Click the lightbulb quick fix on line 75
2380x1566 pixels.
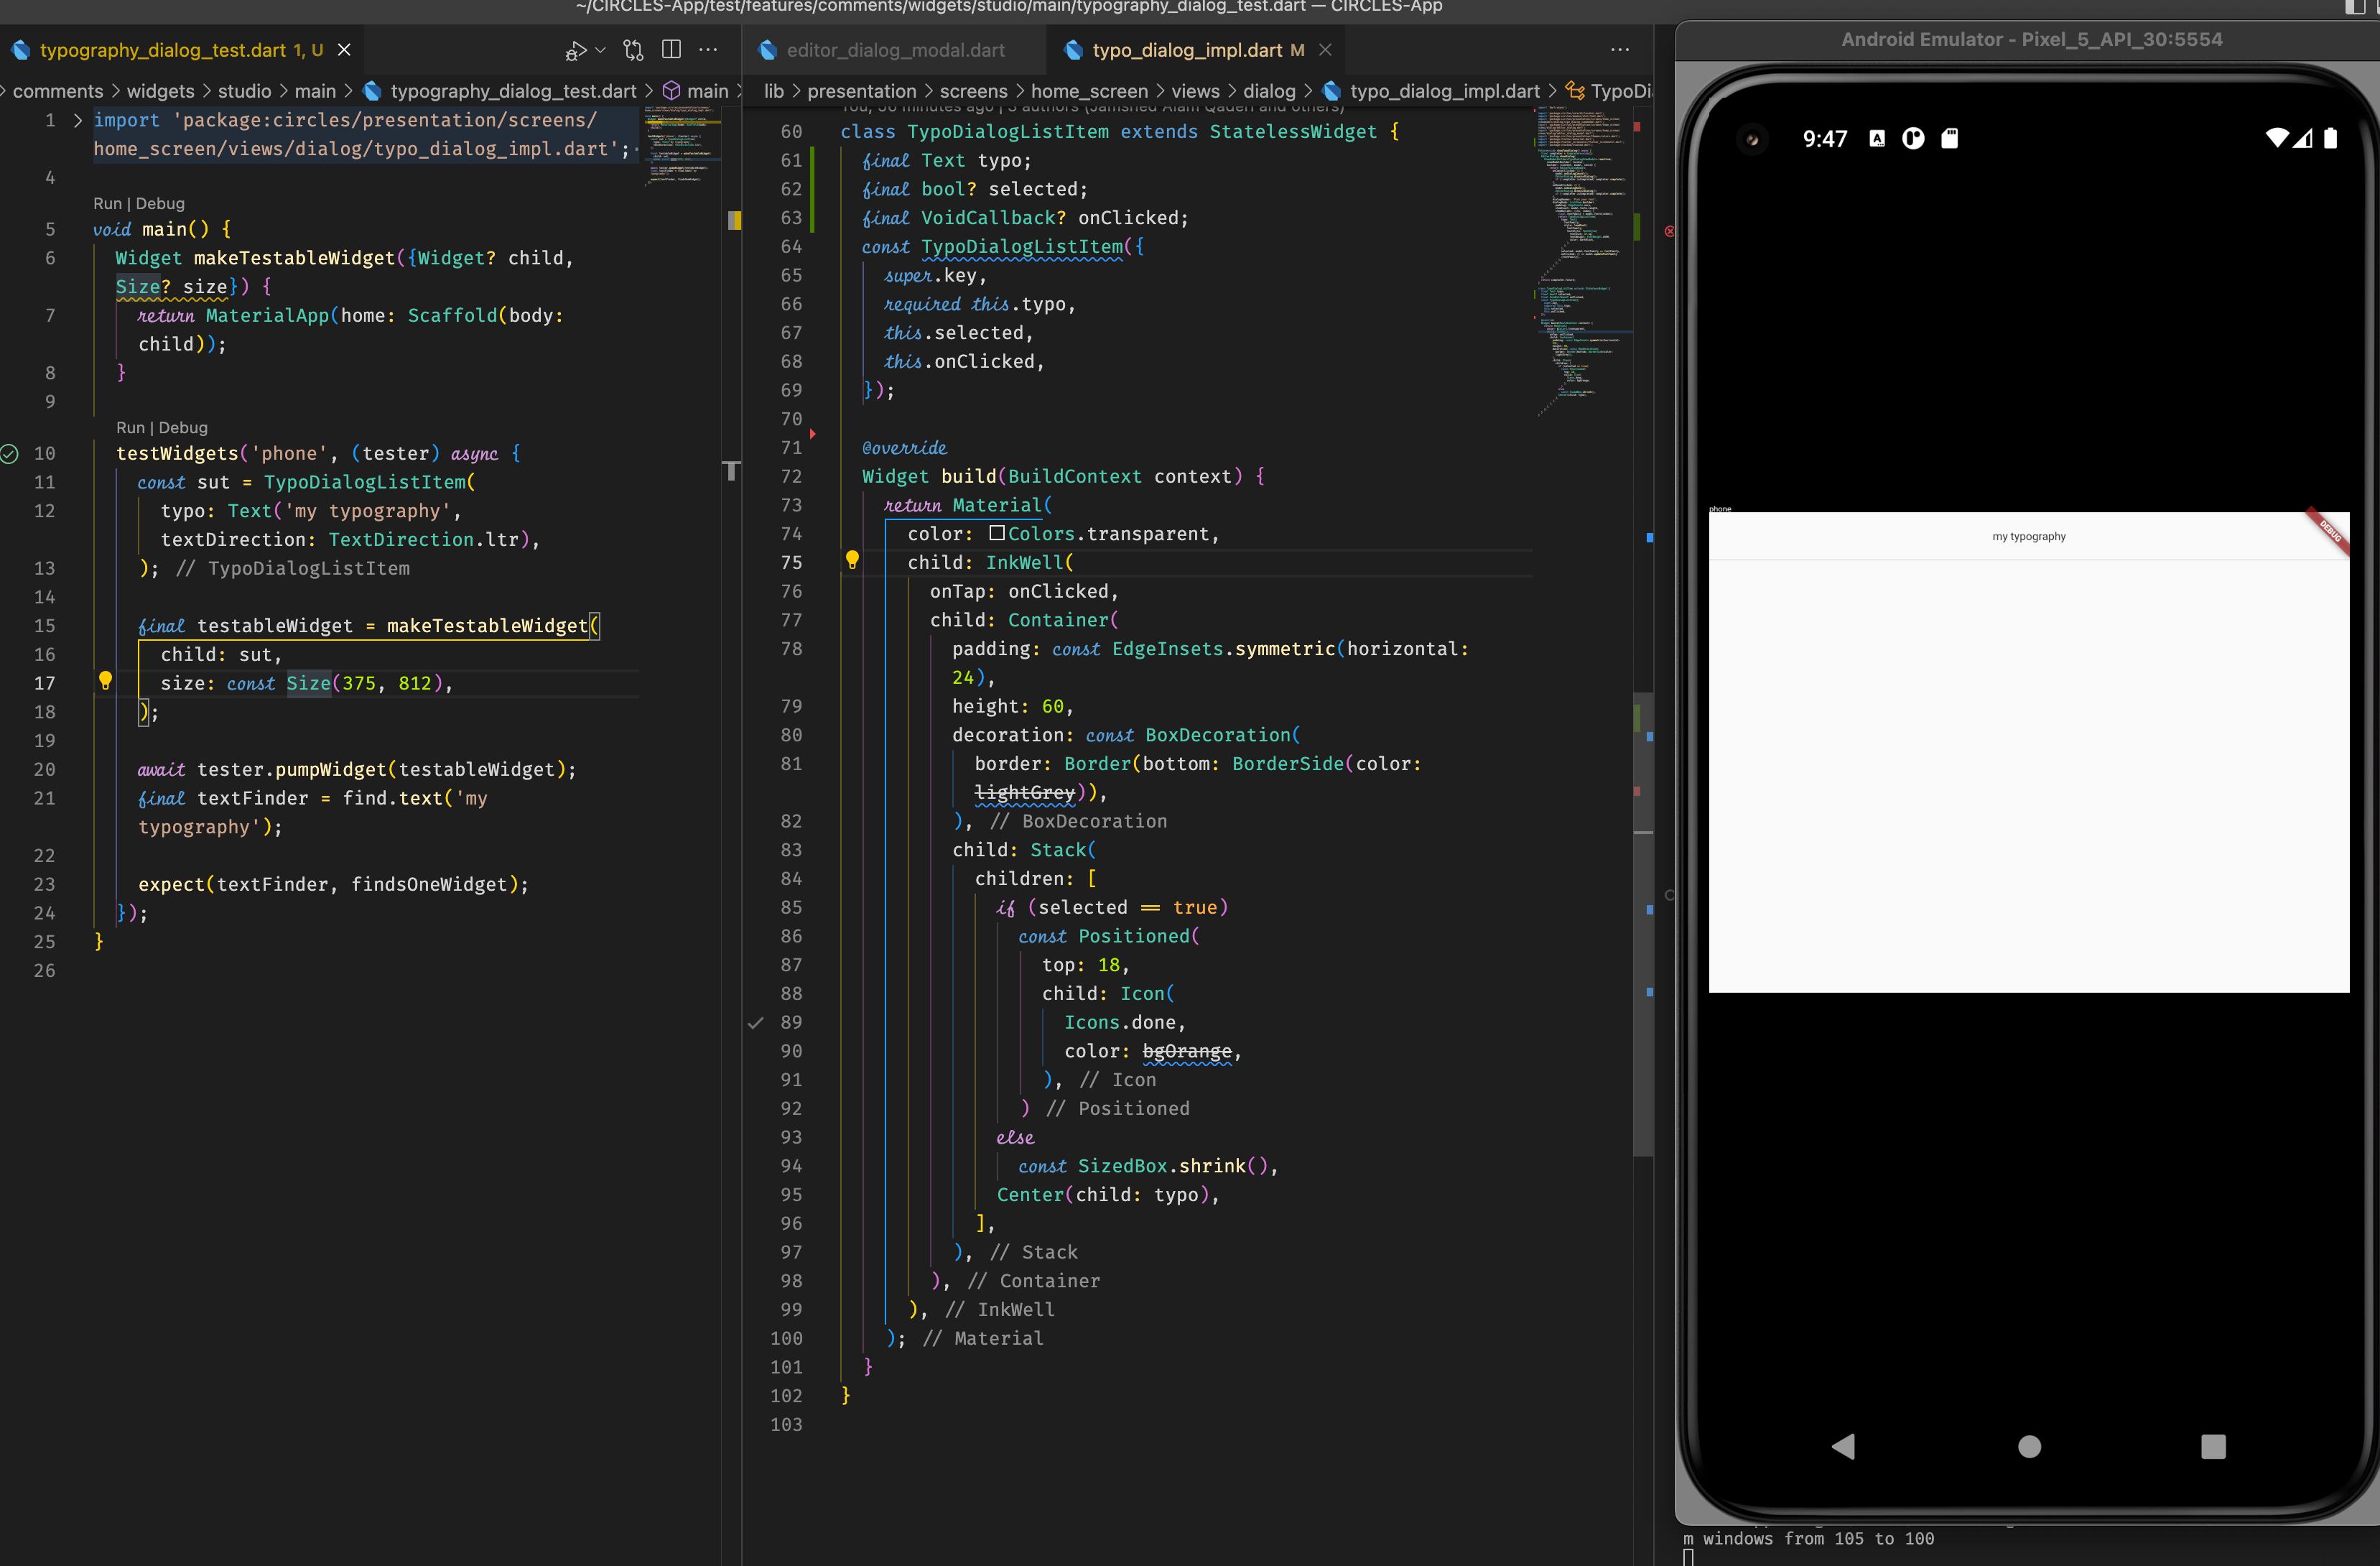coord(852,561)
